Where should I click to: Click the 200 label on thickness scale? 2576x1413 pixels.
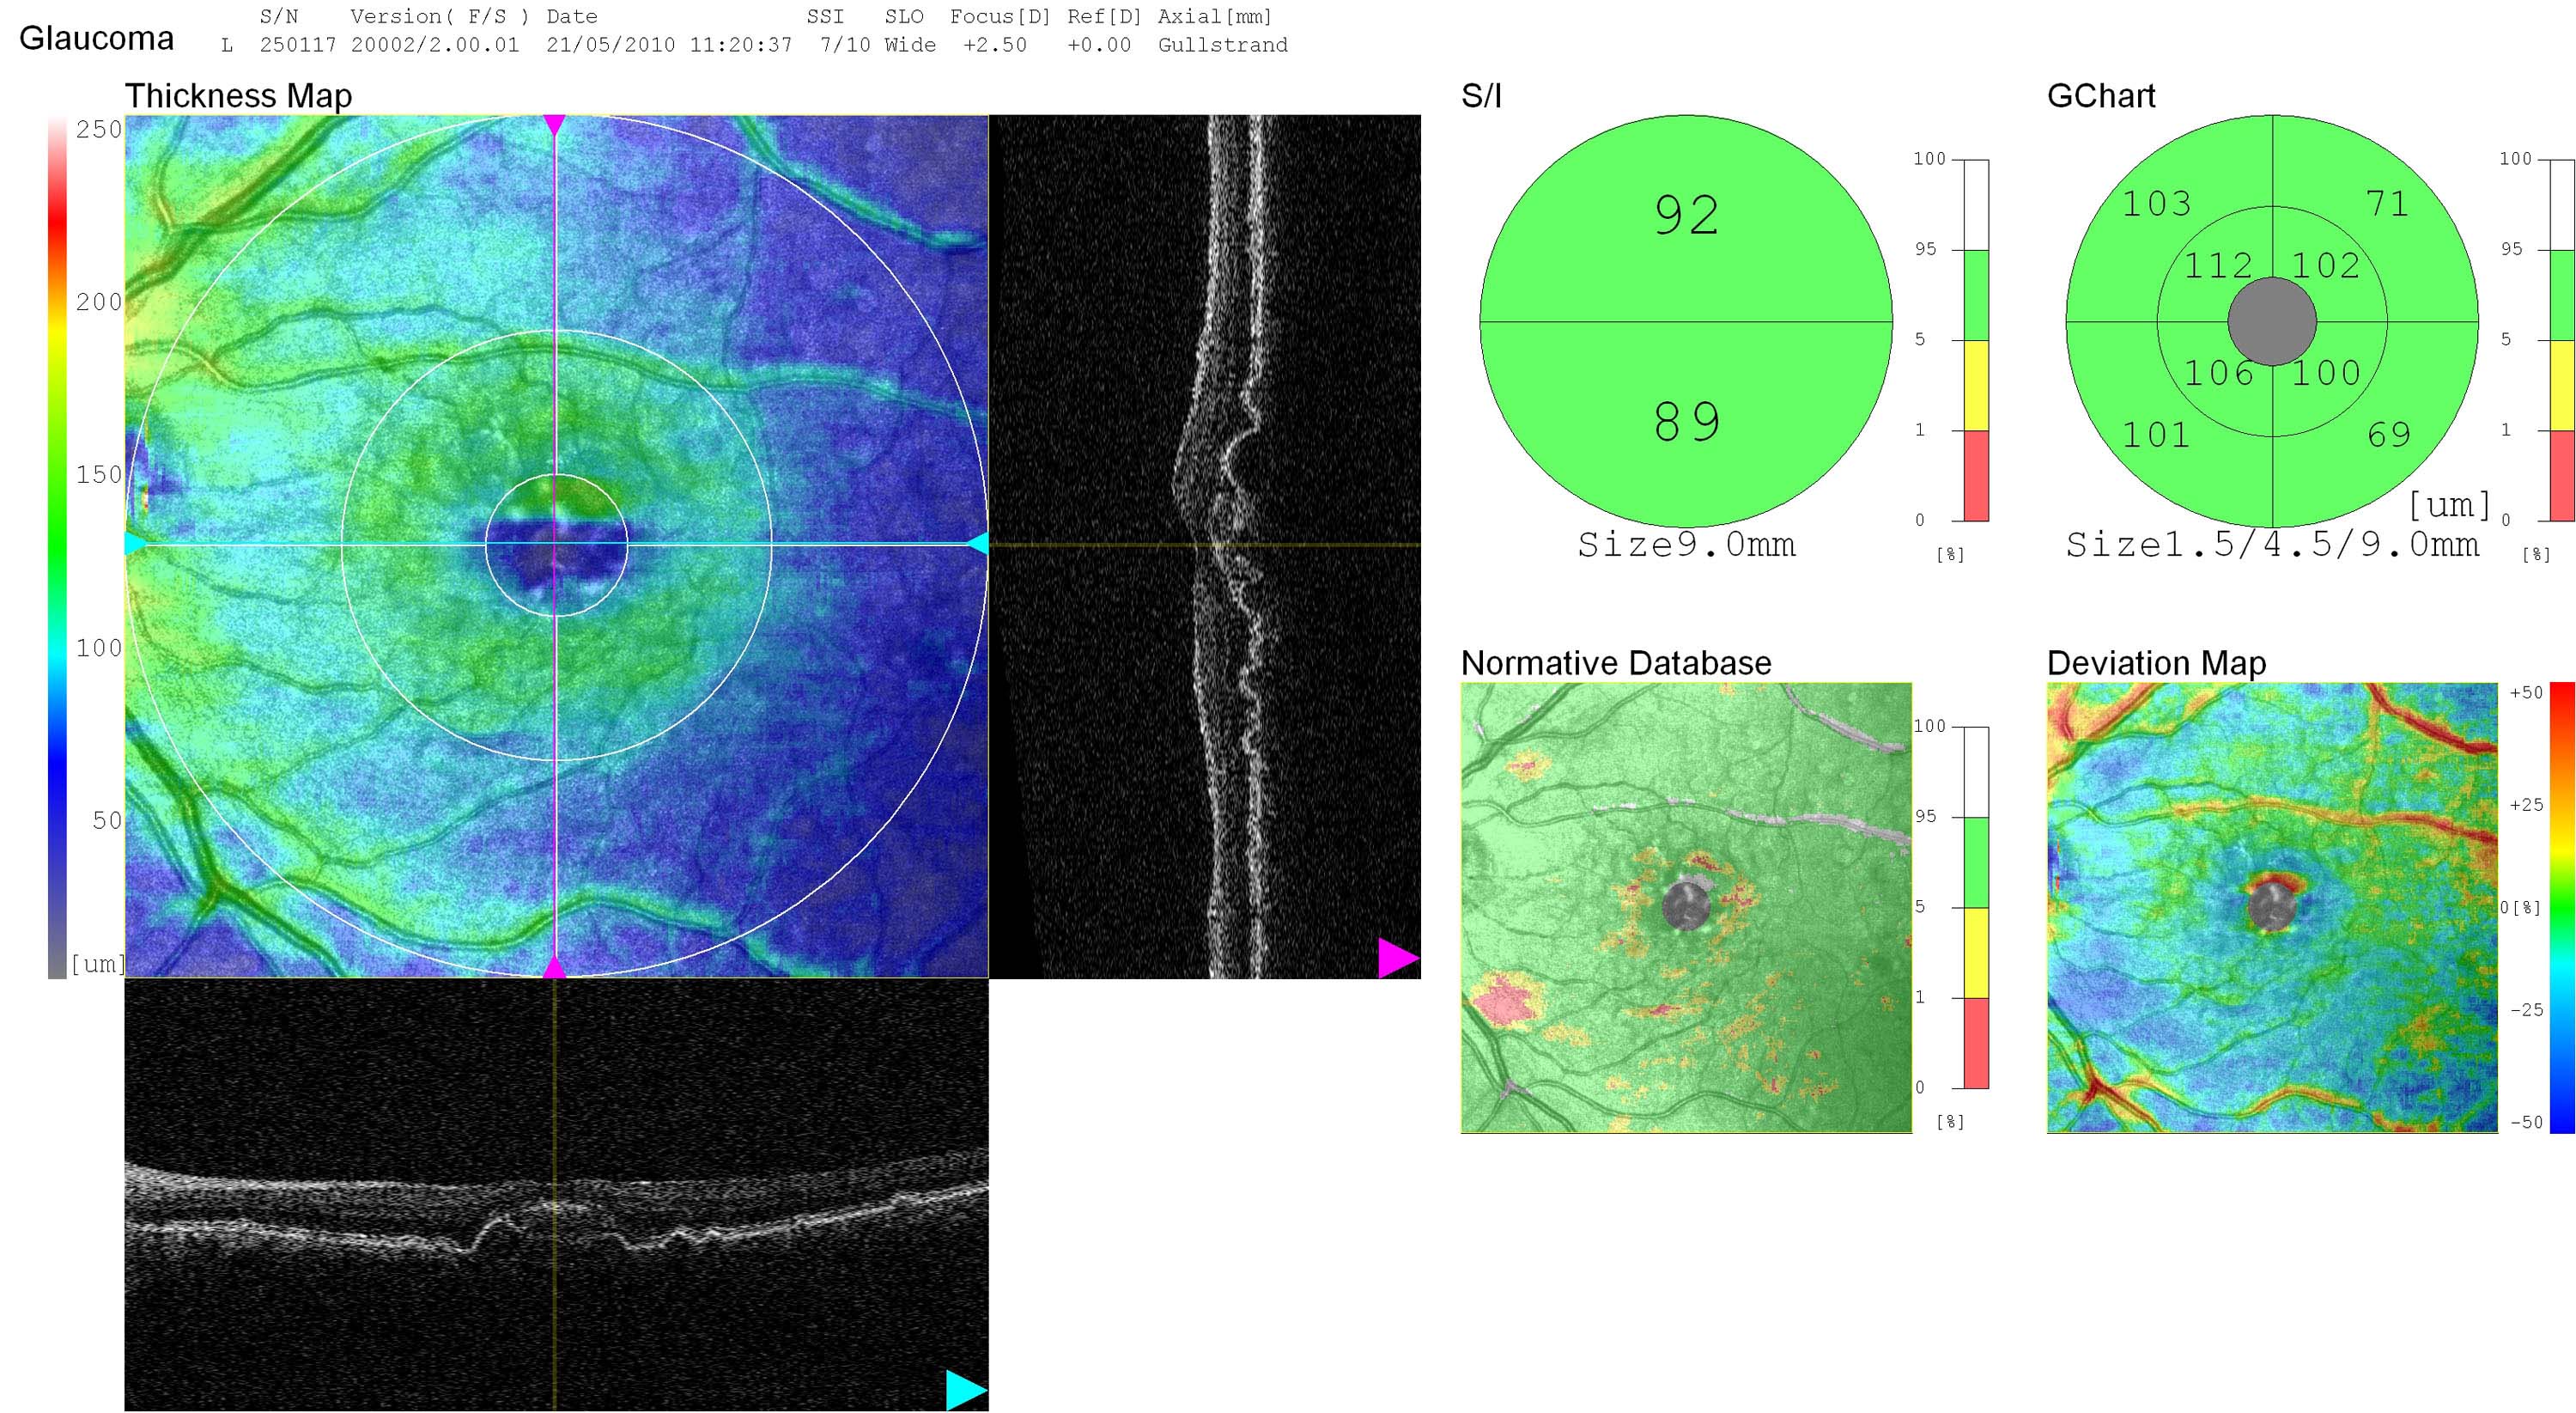99,302
